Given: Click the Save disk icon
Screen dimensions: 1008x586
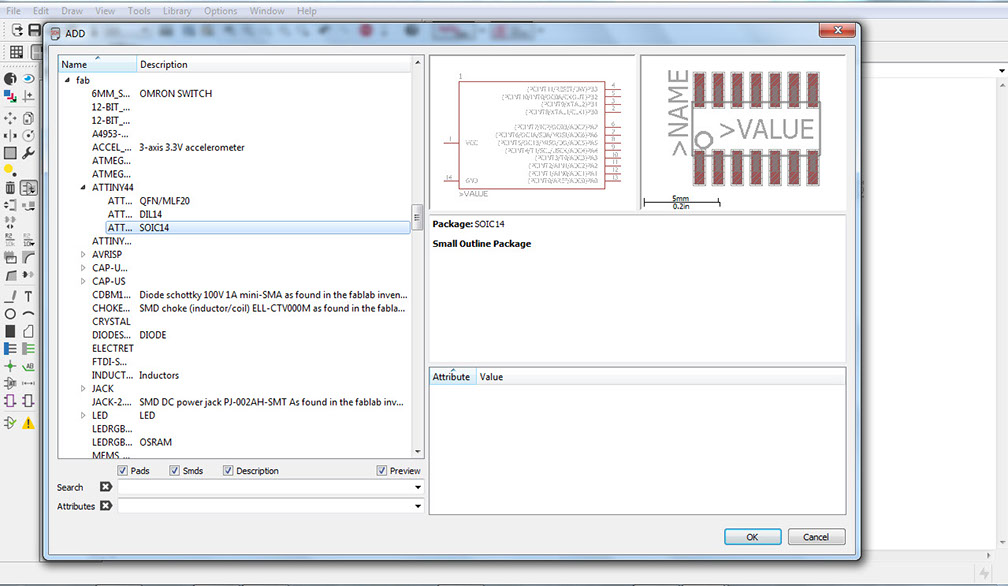Looking at the screenshot, I should pos(35,30).
